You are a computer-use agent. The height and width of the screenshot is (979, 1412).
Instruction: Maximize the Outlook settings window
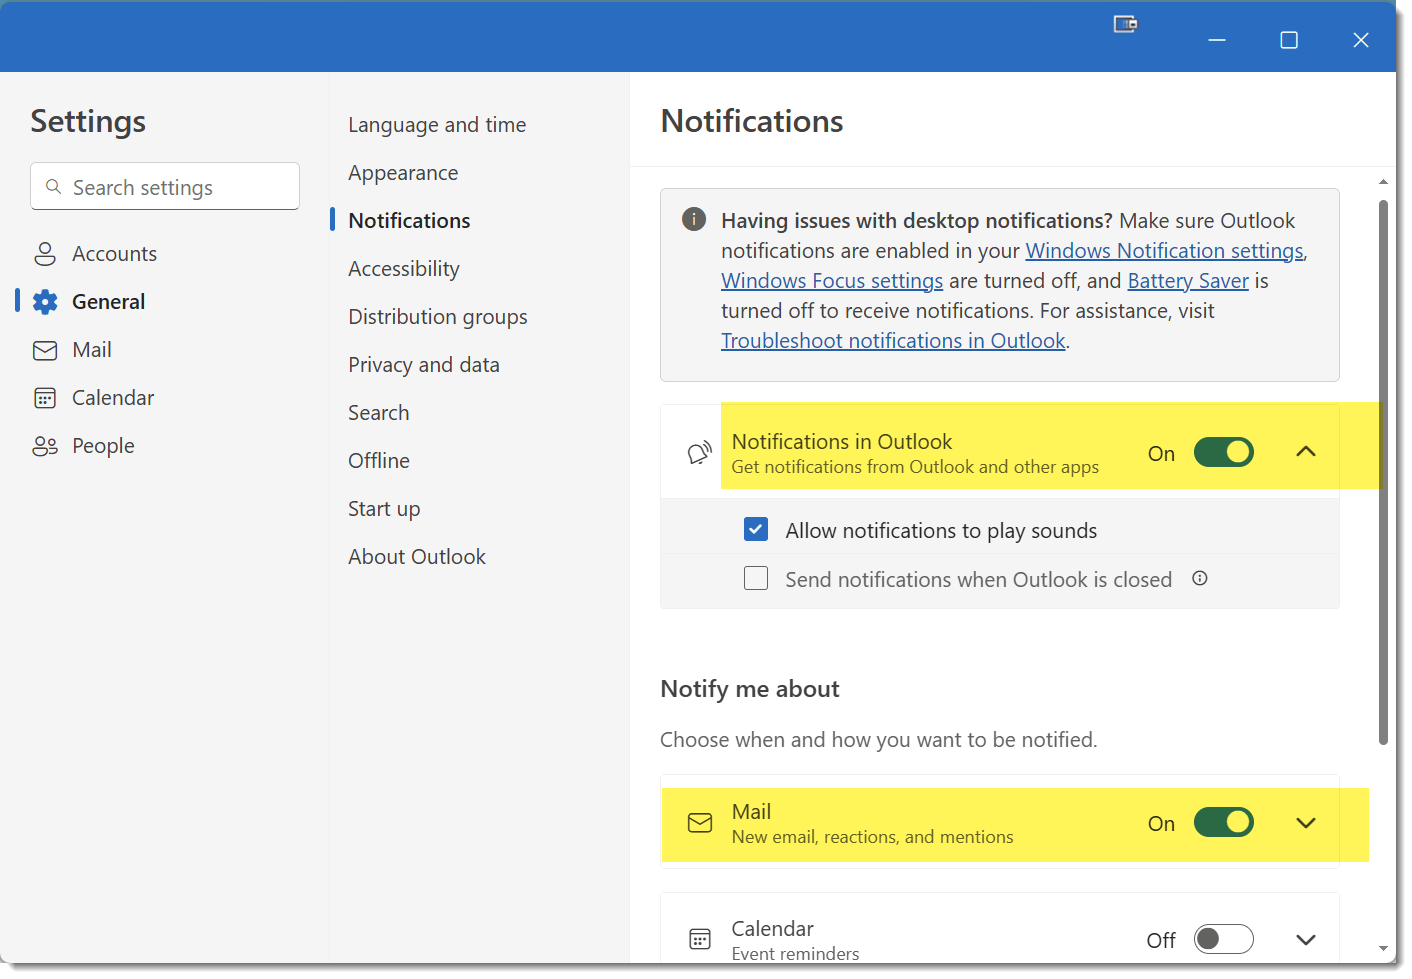[1289, 40]
